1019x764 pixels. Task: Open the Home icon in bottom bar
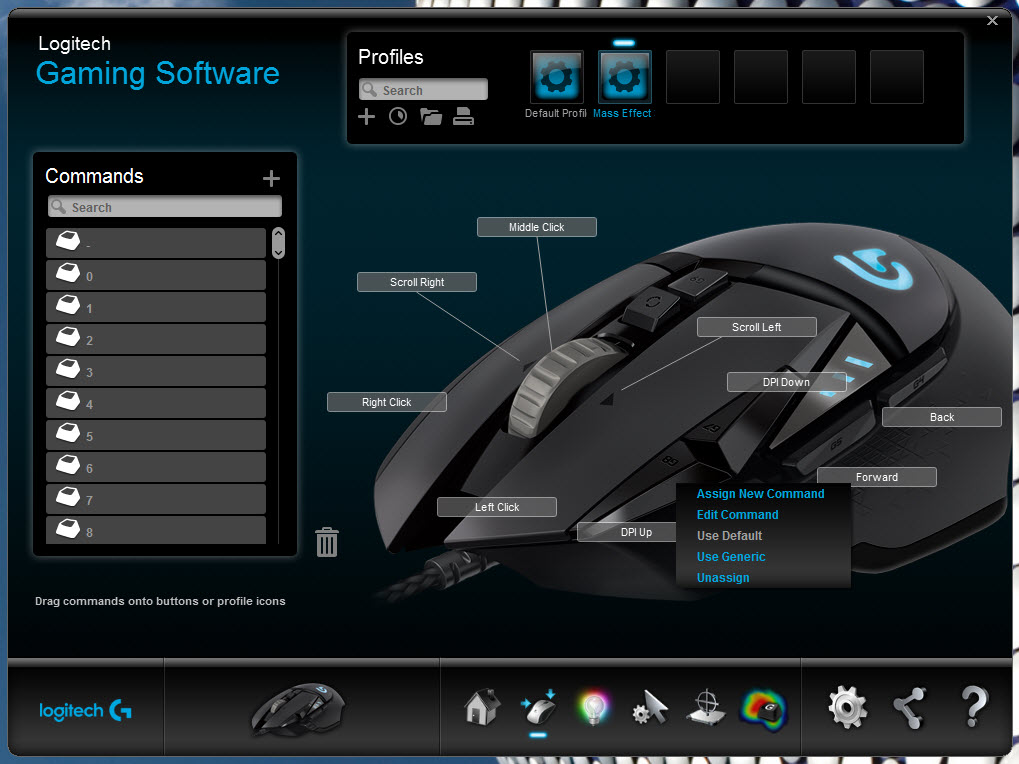(x=482, y=707)
